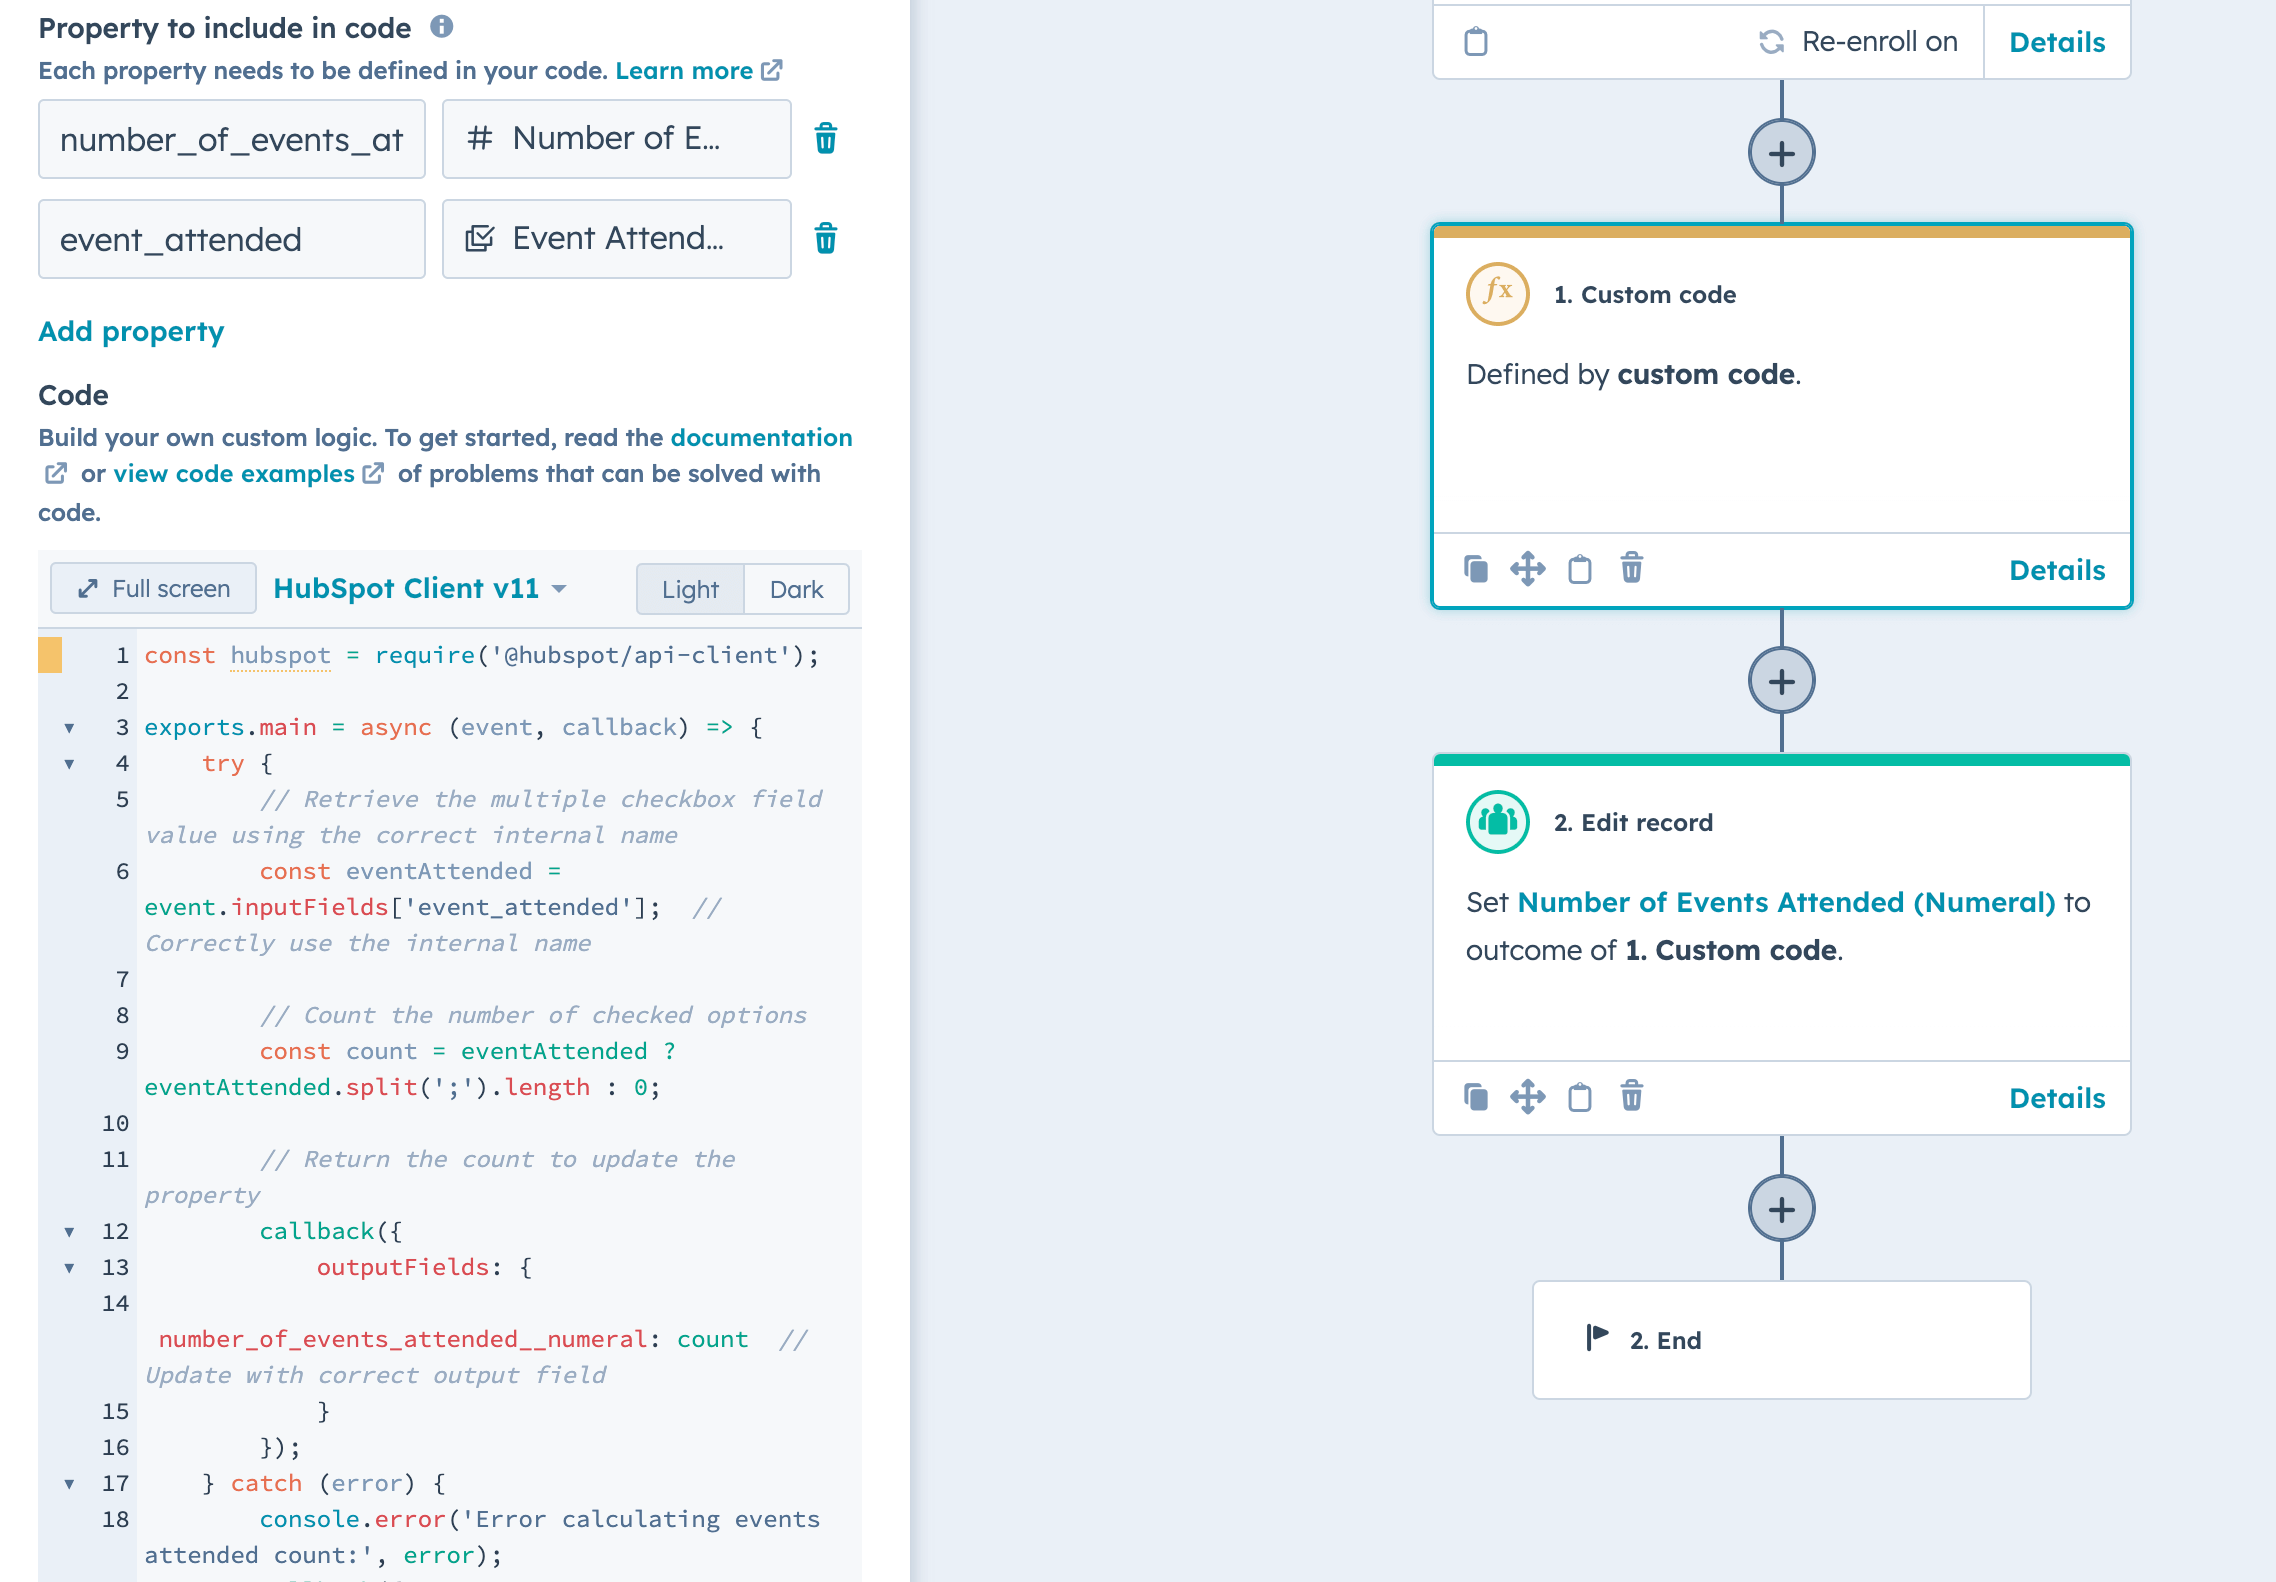Click the event_attended name input field
2276x1582 pixels.
(x=231, y=239)
